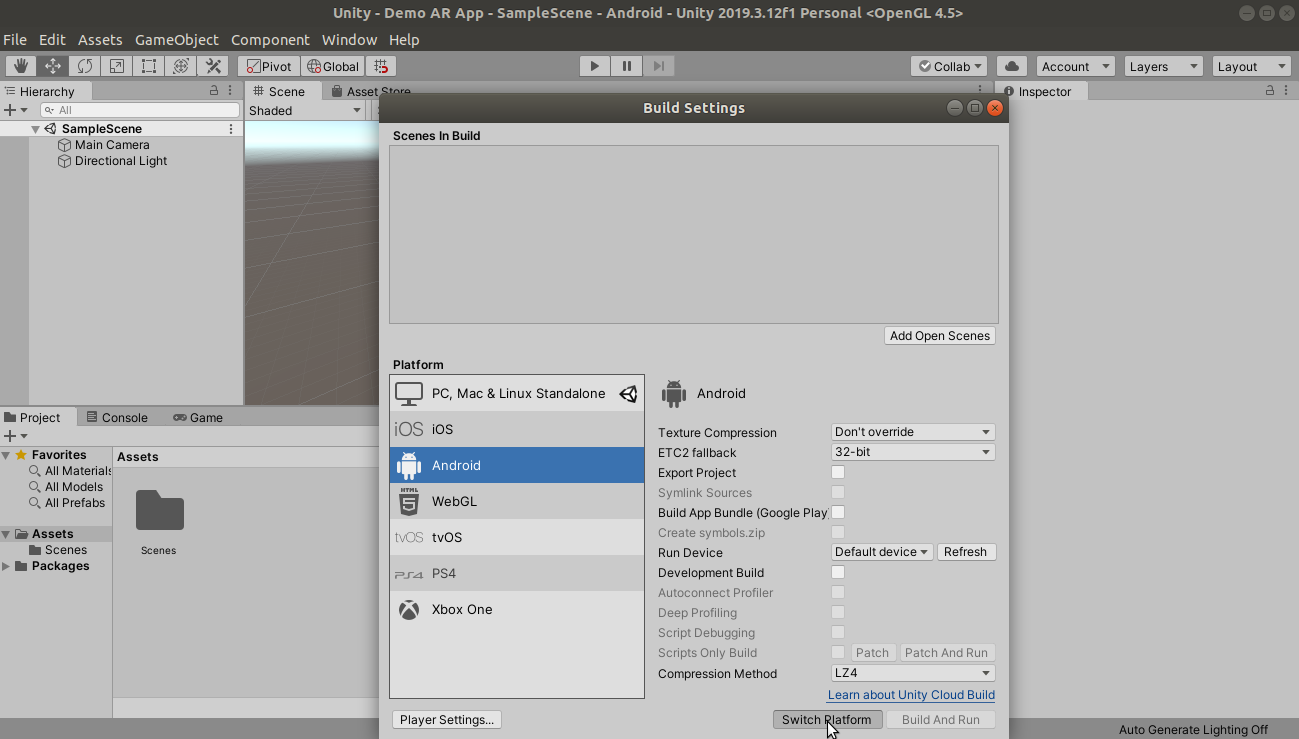
Task: Open custom editor tools
Action: [x=213, y=66]
